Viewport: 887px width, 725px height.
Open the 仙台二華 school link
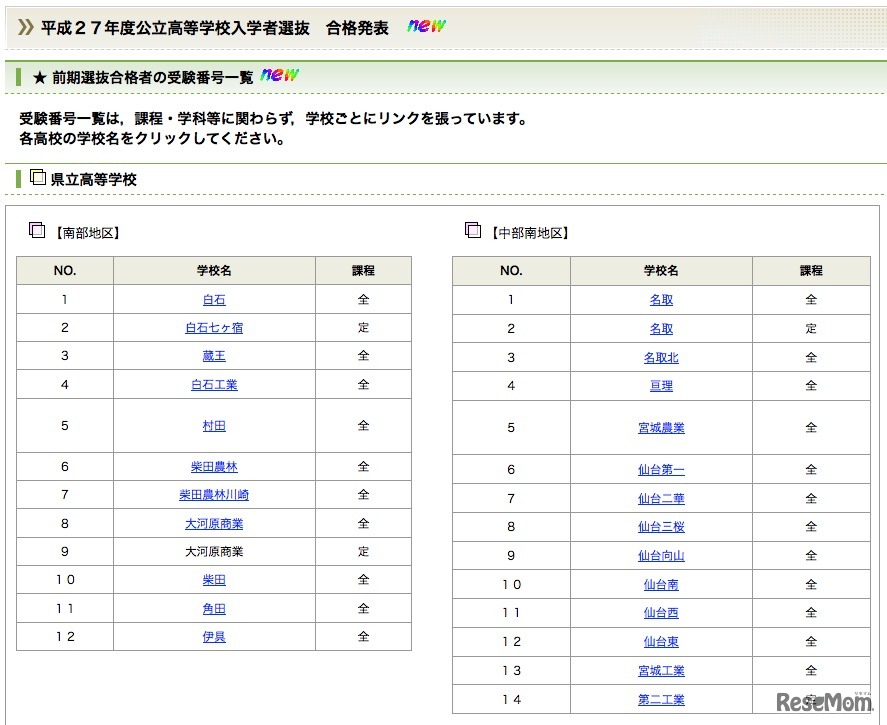[661, 499]
